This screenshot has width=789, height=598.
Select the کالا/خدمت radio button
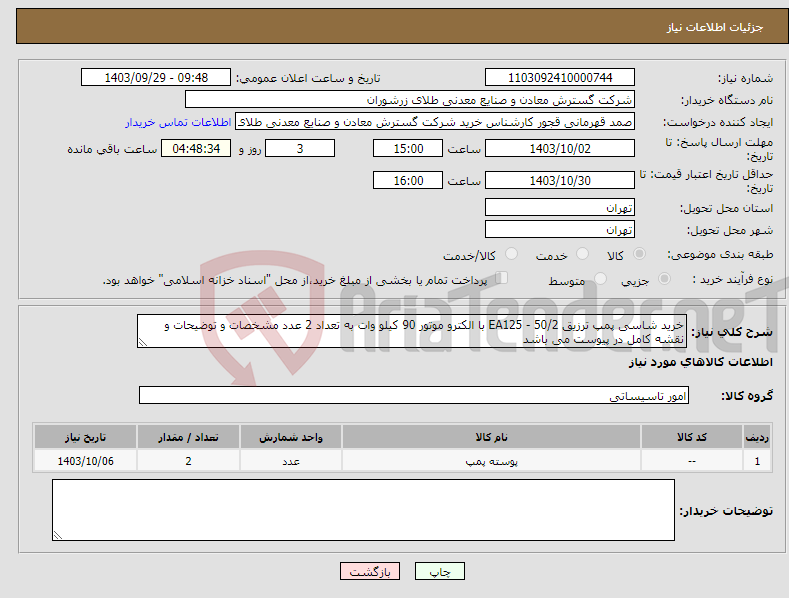(x=511, y=254)
